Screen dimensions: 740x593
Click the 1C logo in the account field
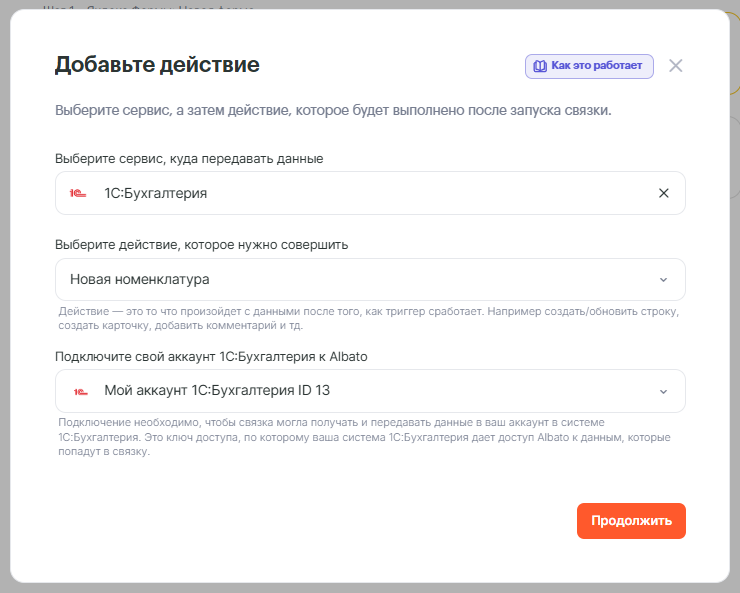click(79, 391)
